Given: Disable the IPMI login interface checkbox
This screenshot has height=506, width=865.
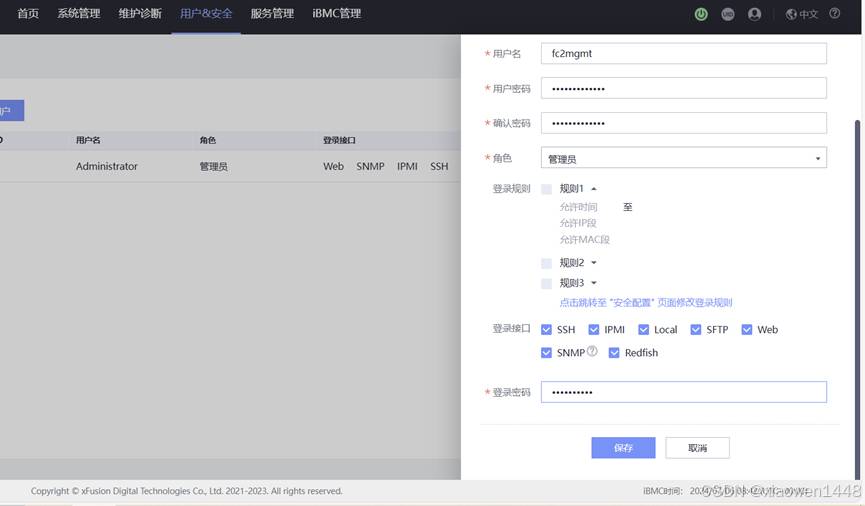Looking at the screenshot, I should 594,330.
